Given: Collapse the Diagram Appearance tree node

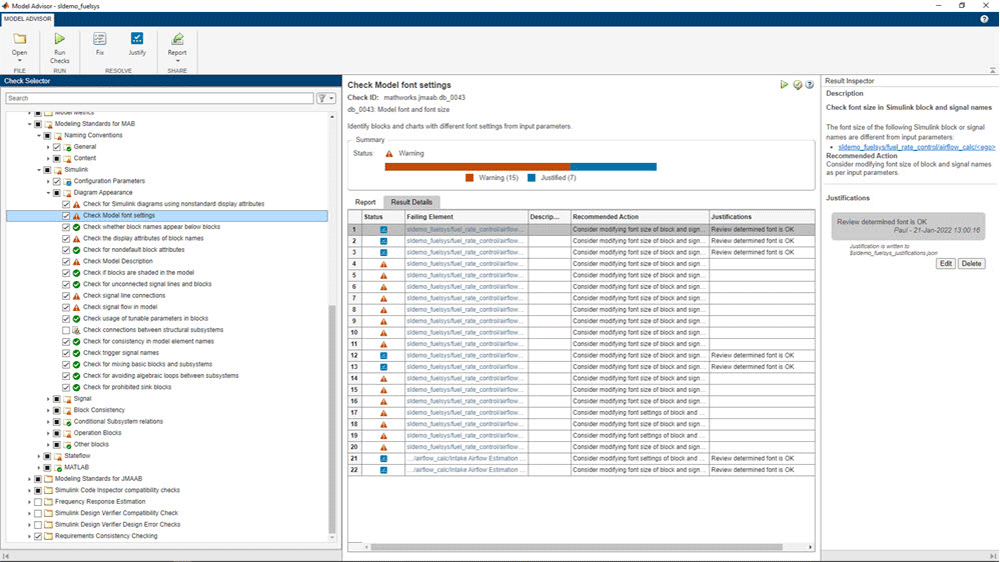Looking at the screenshot, I should pos(48,192).
